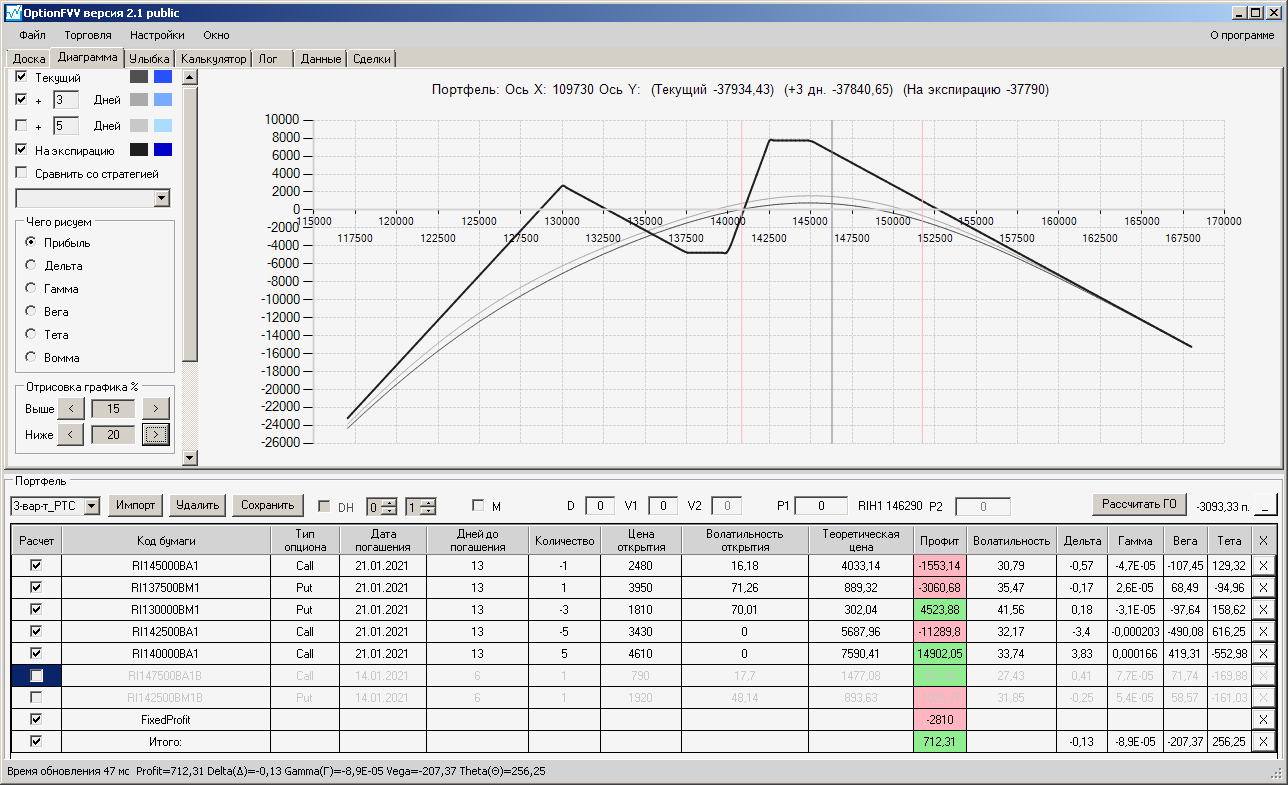This screenshot has height=785, width=1288.
Task: Expand the strategy comparison combo box
Action: coord(162,198)
